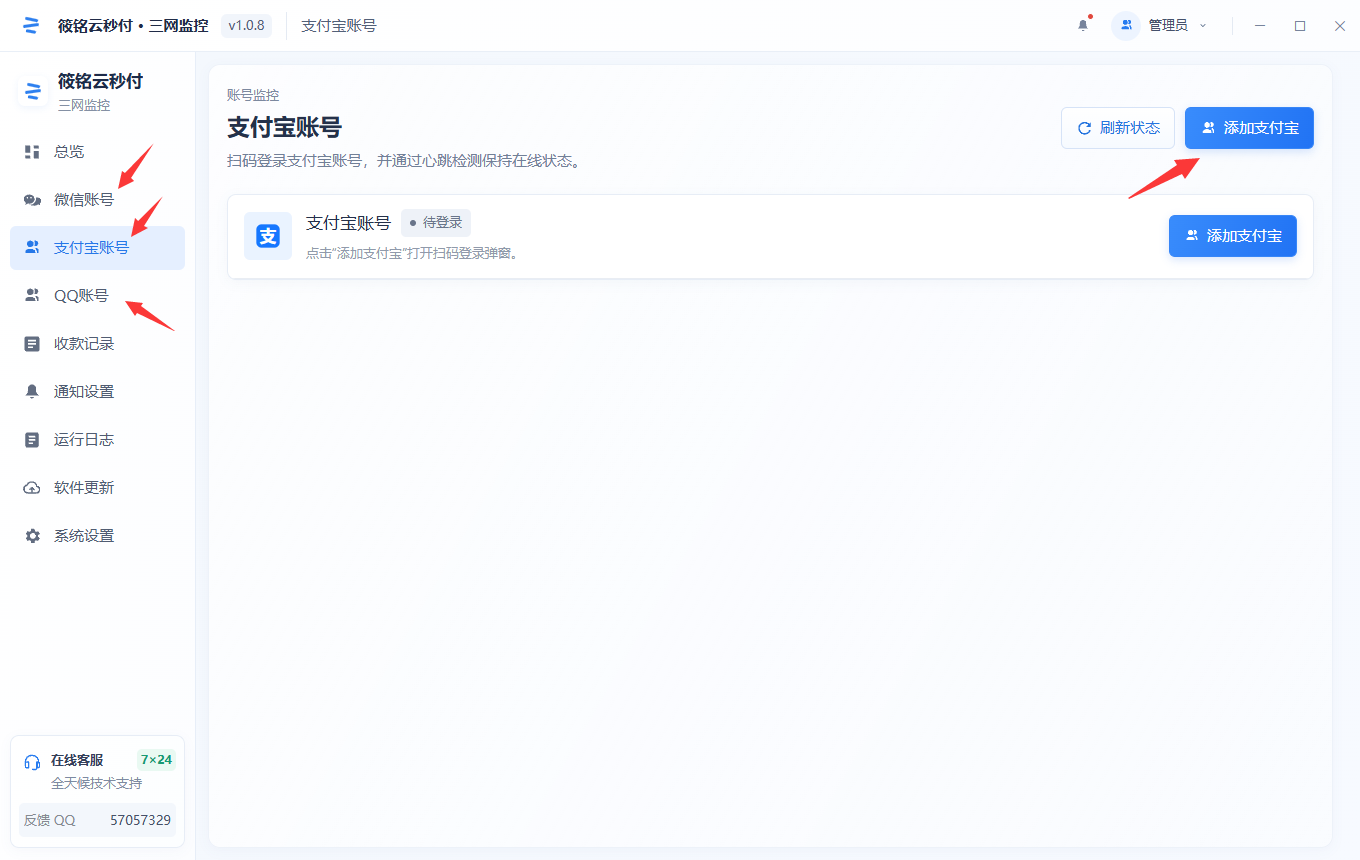This screenshot has width=1360, height=860.
Task: Click the 点击“添加支付宝”打开扫码登录弹窗 hint text
Action: point(412,253)
